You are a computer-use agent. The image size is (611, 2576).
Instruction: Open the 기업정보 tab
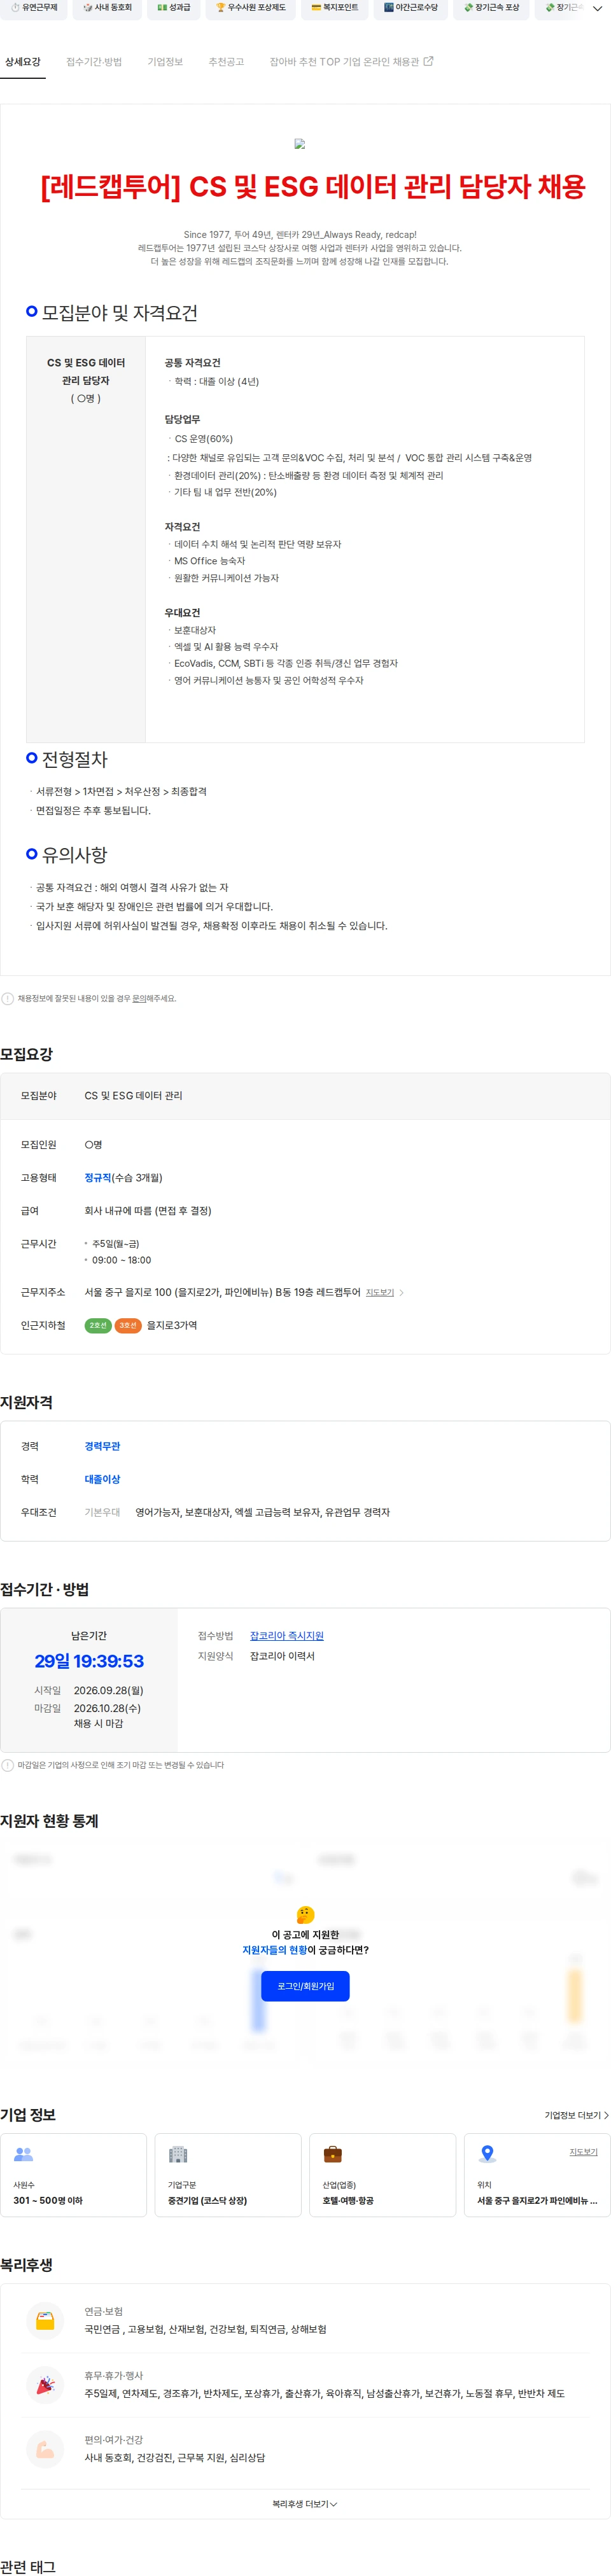(x=165, y=62)
